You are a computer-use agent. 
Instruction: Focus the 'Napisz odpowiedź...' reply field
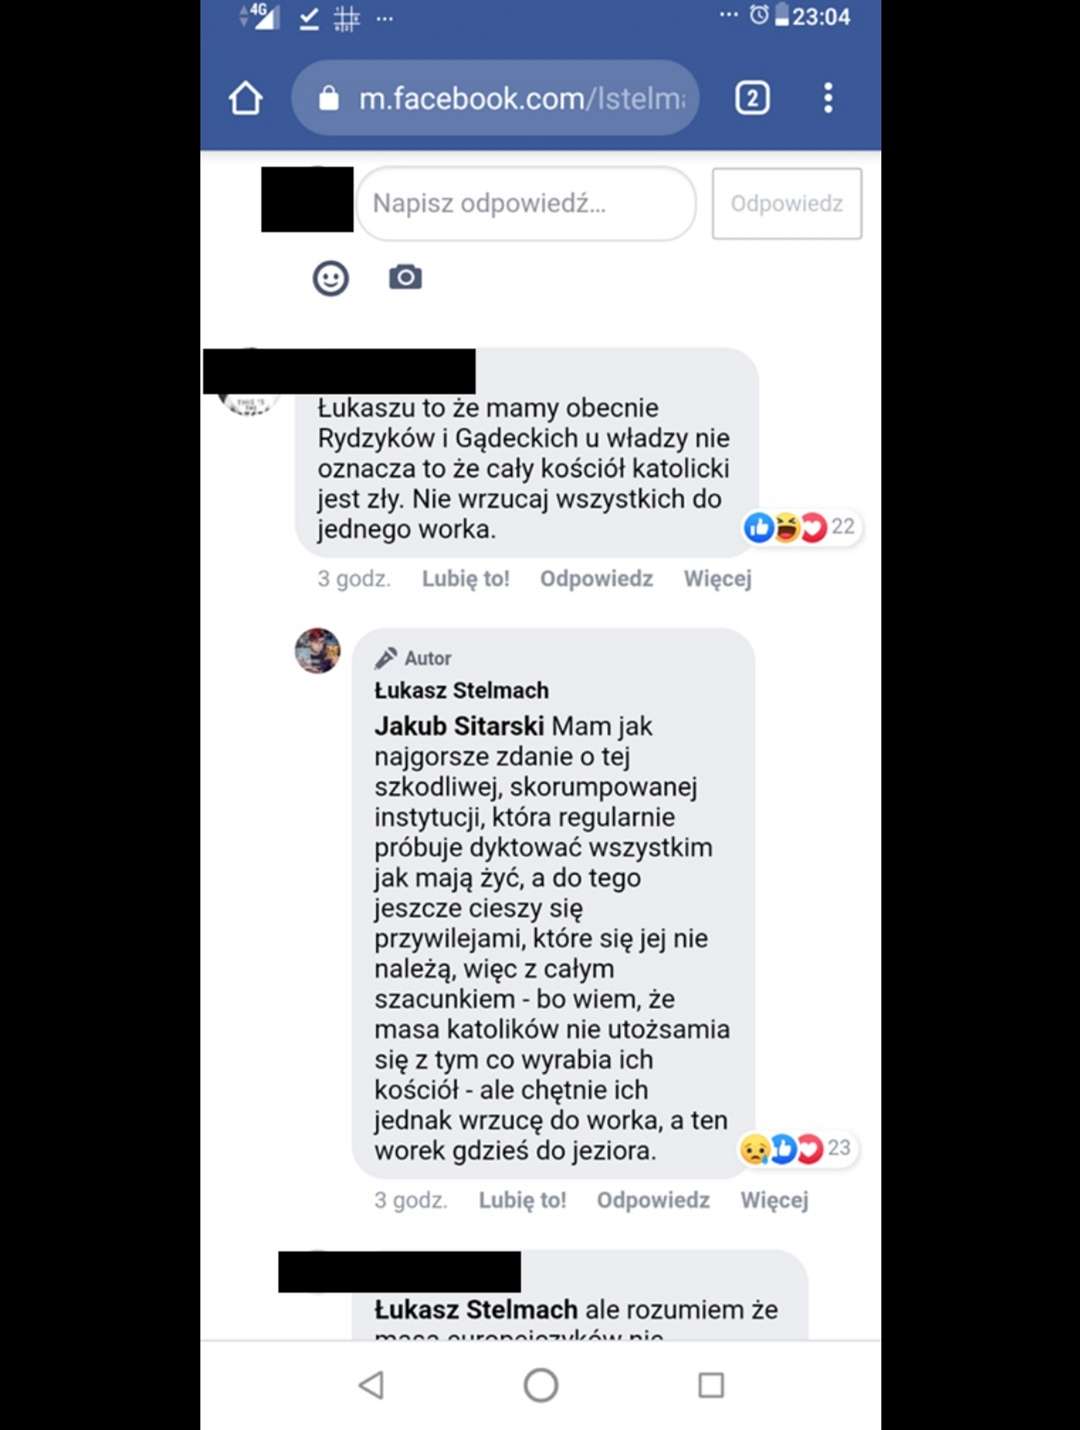pos(526,204)
